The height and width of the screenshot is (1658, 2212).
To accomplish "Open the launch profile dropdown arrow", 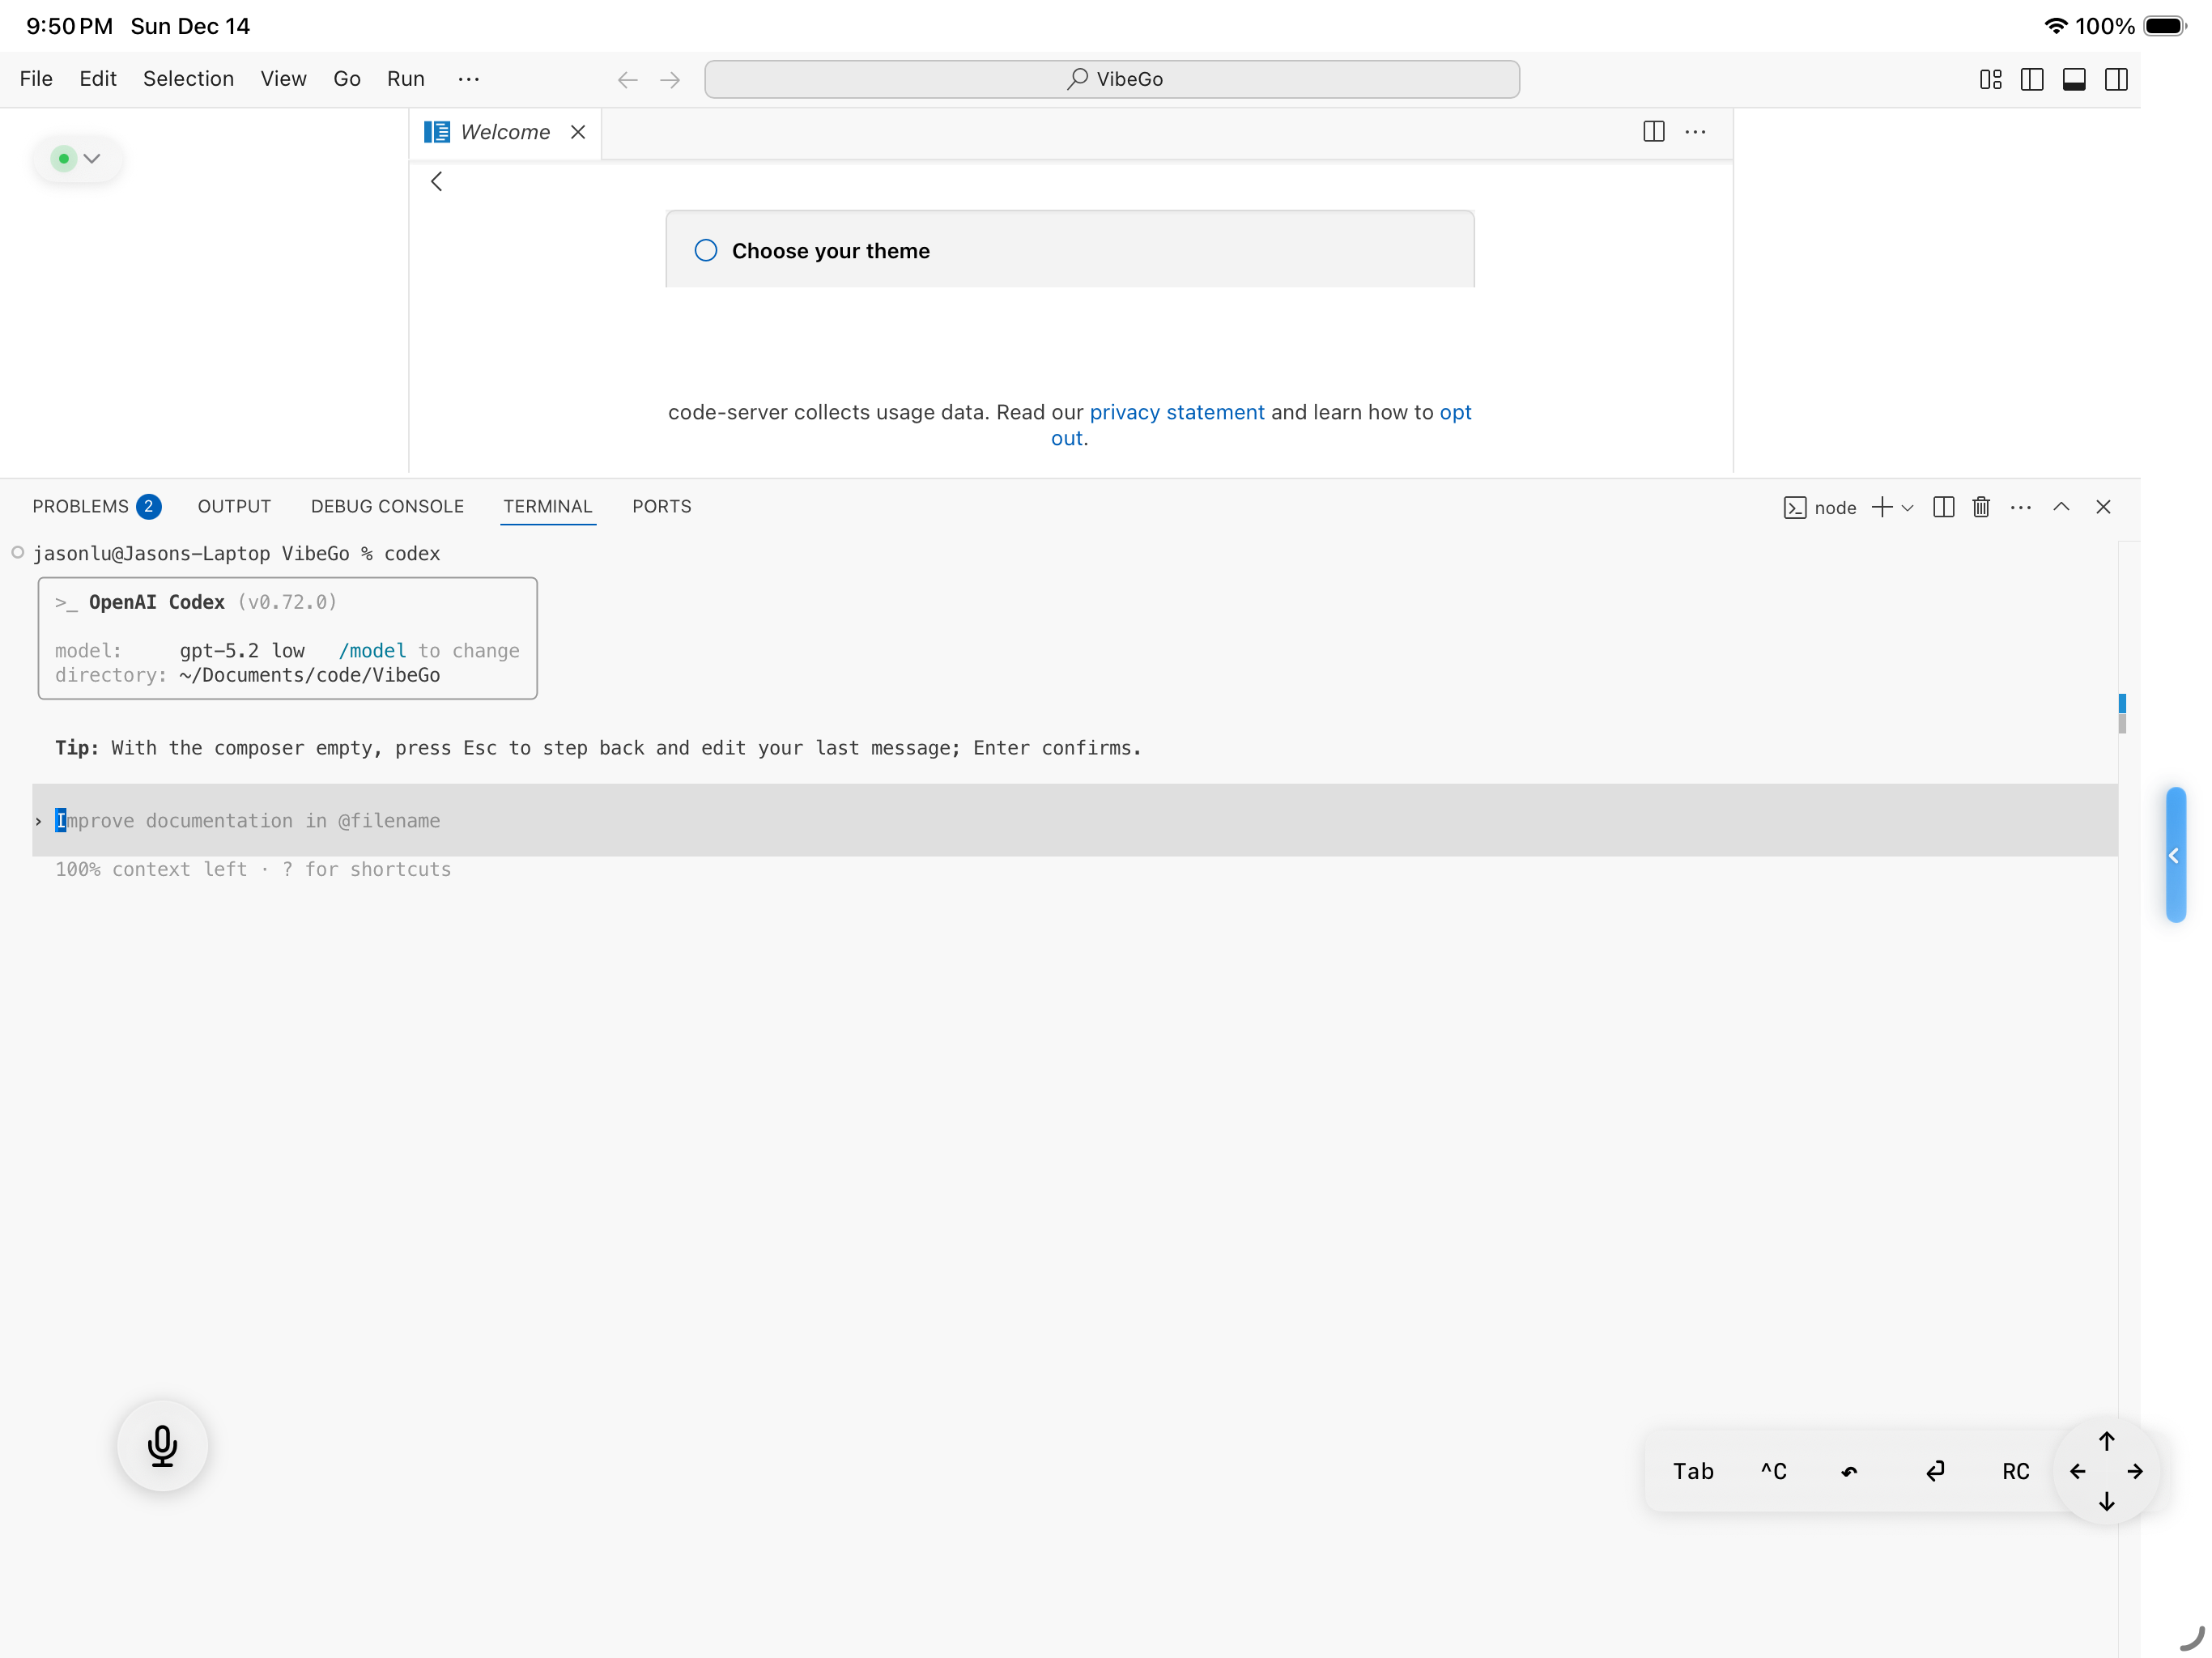I will point(1907,508).
